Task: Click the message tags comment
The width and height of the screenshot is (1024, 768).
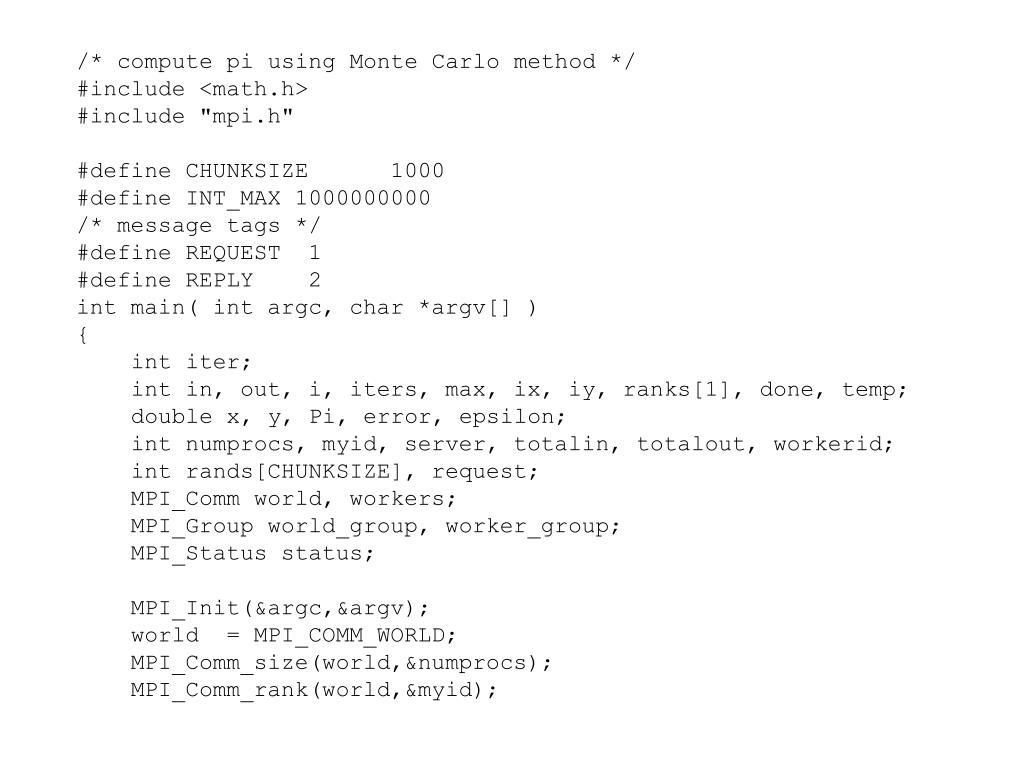Action: click(x=199, y=226)
